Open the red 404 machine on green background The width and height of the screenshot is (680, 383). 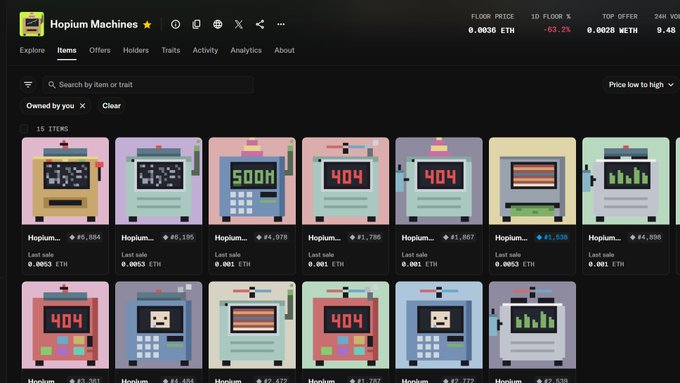[346, 325]
